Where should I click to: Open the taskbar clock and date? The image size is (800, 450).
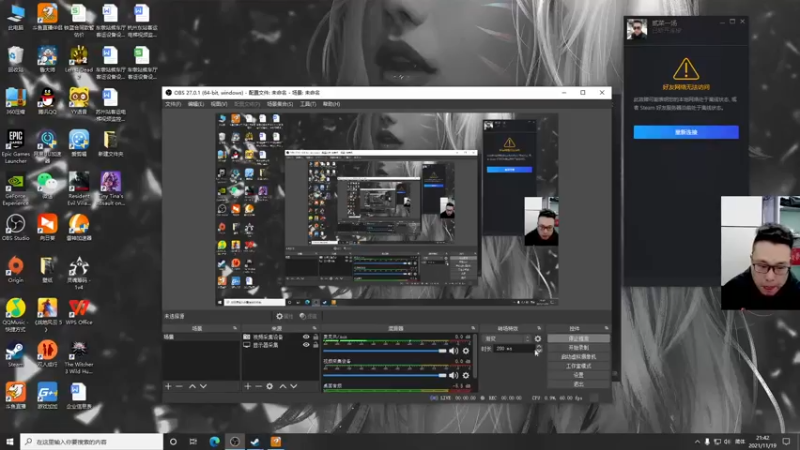tap(762, 441)
